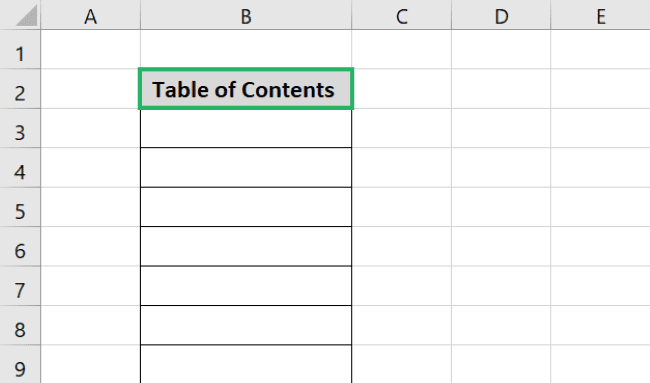Click the Select All corner triangle
The height and width of the screenshot is (383, 650).
[26, 15]
